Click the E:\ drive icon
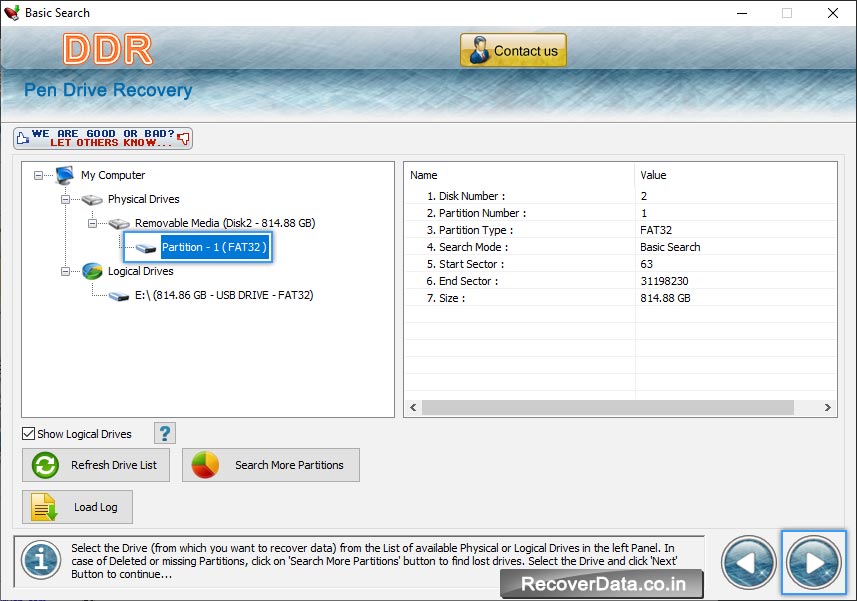This screenshot has width=857, height=601. (119, 297)
